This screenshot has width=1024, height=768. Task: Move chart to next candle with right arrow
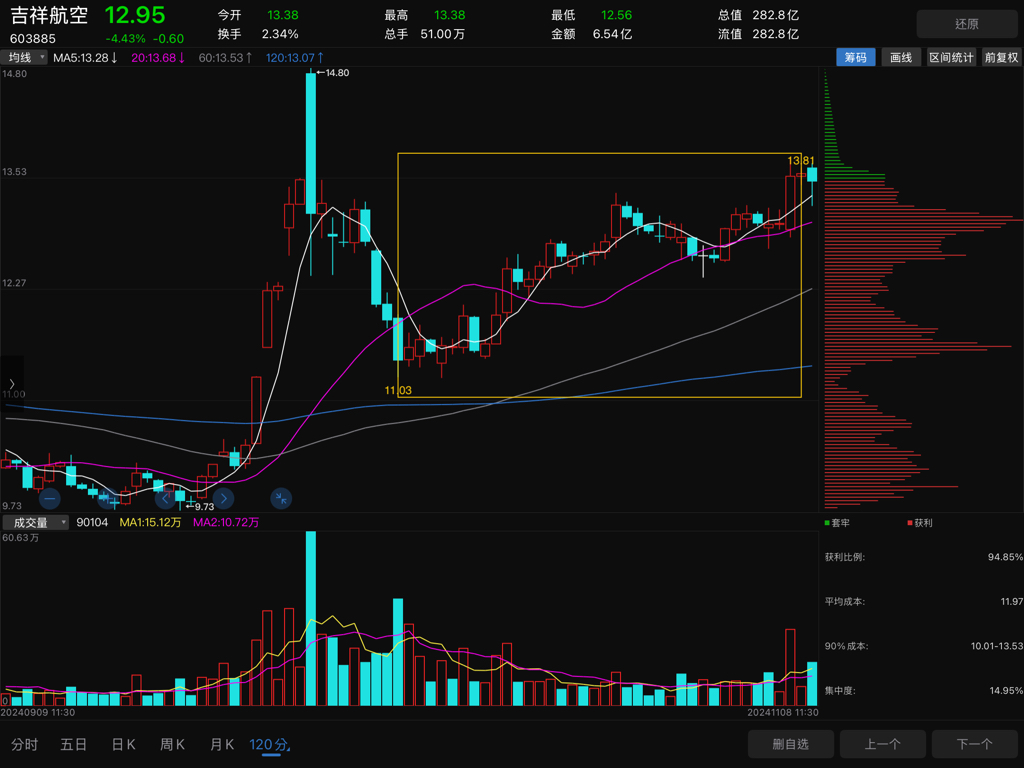tap(223, 499)
